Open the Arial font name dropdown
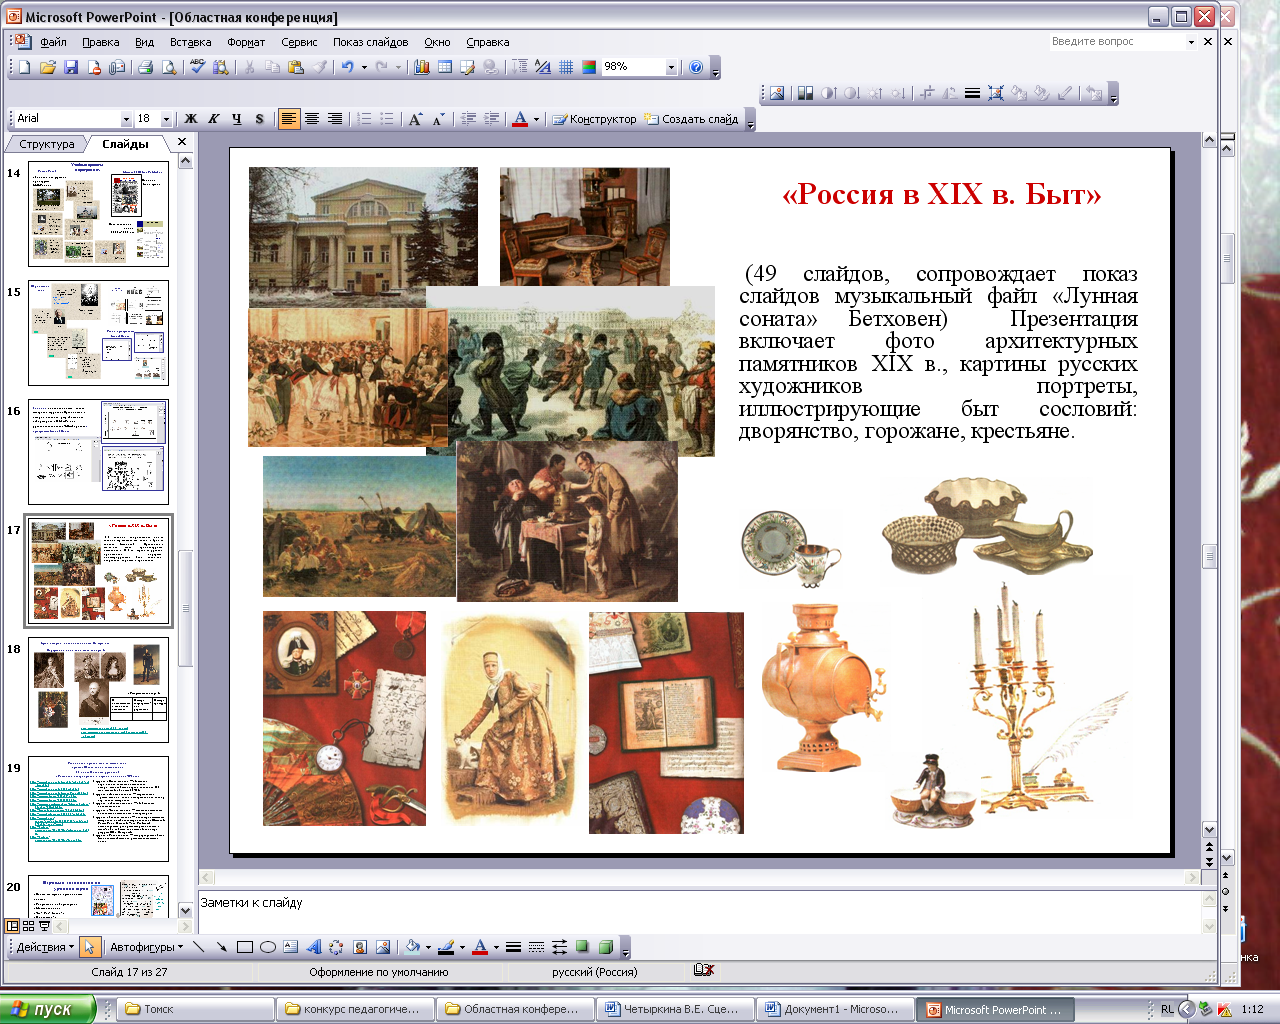 [x=126, y=119]
